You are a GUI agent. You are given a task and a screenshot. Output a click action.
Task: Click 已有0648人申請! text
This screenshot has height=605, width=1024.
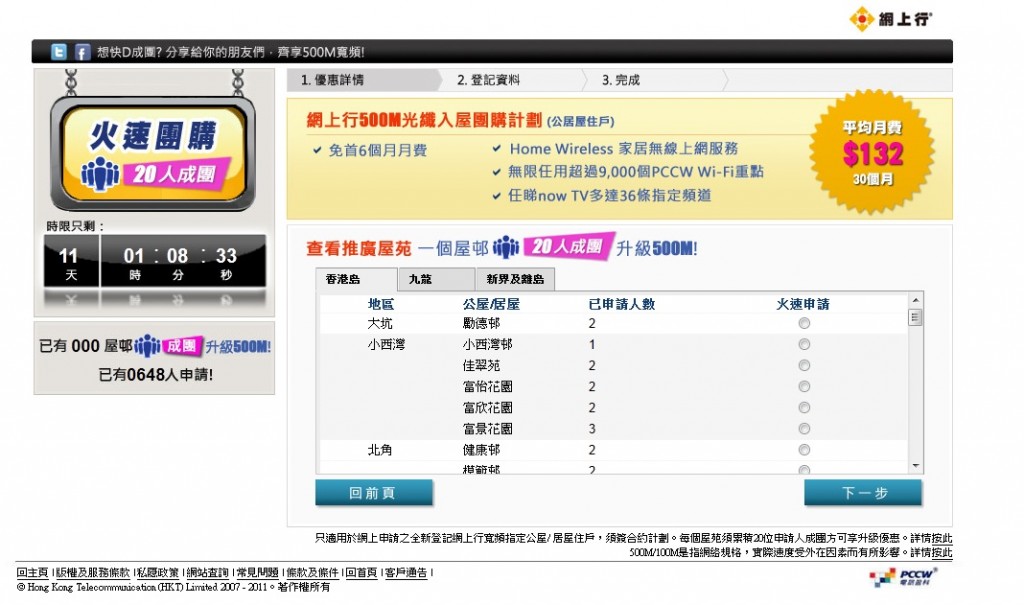pos(155,374)
